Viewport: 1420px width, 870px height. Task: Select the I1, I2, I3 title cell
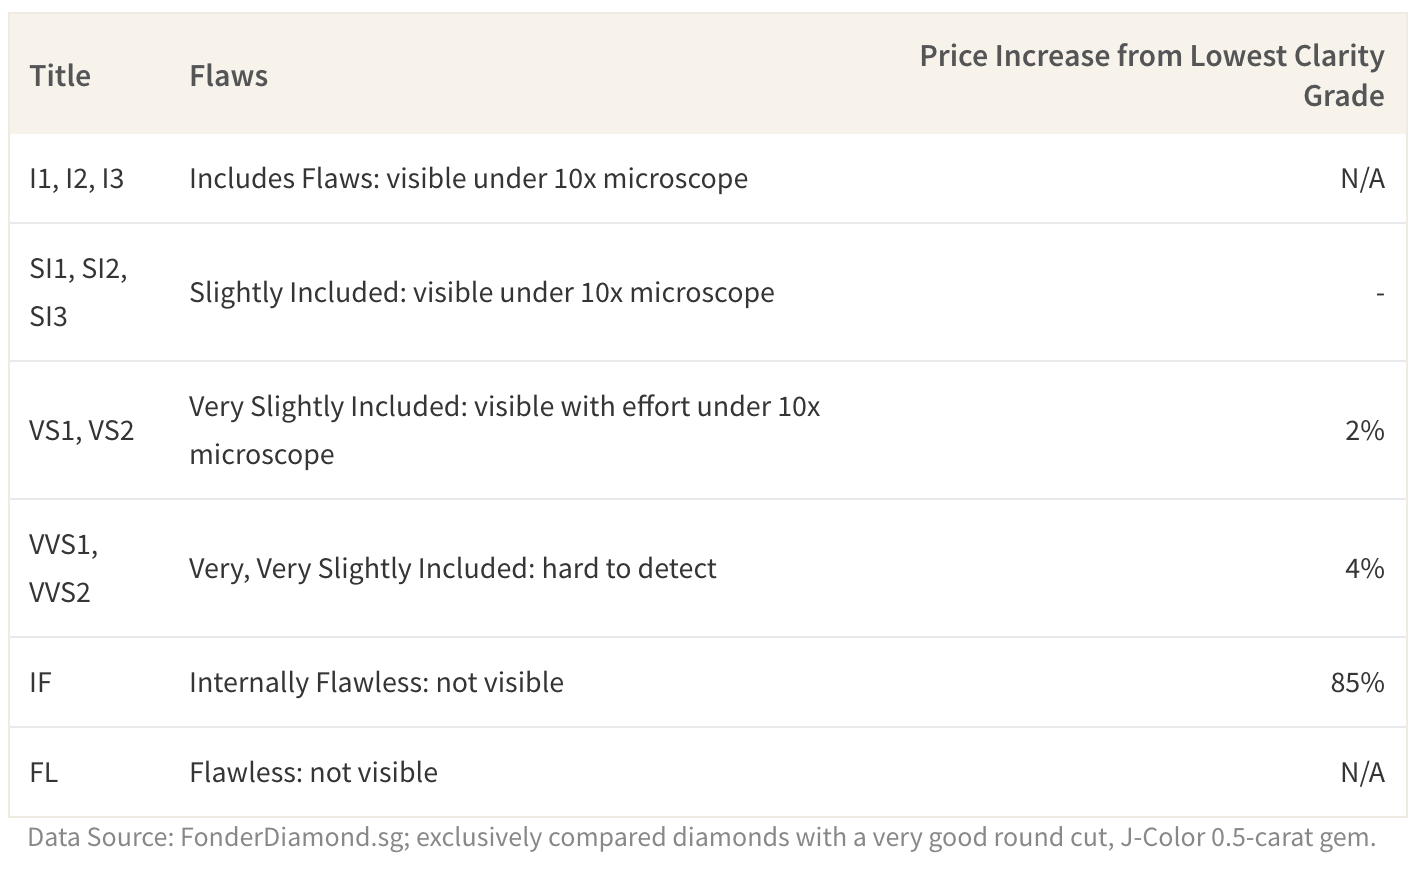pos(77,178)
